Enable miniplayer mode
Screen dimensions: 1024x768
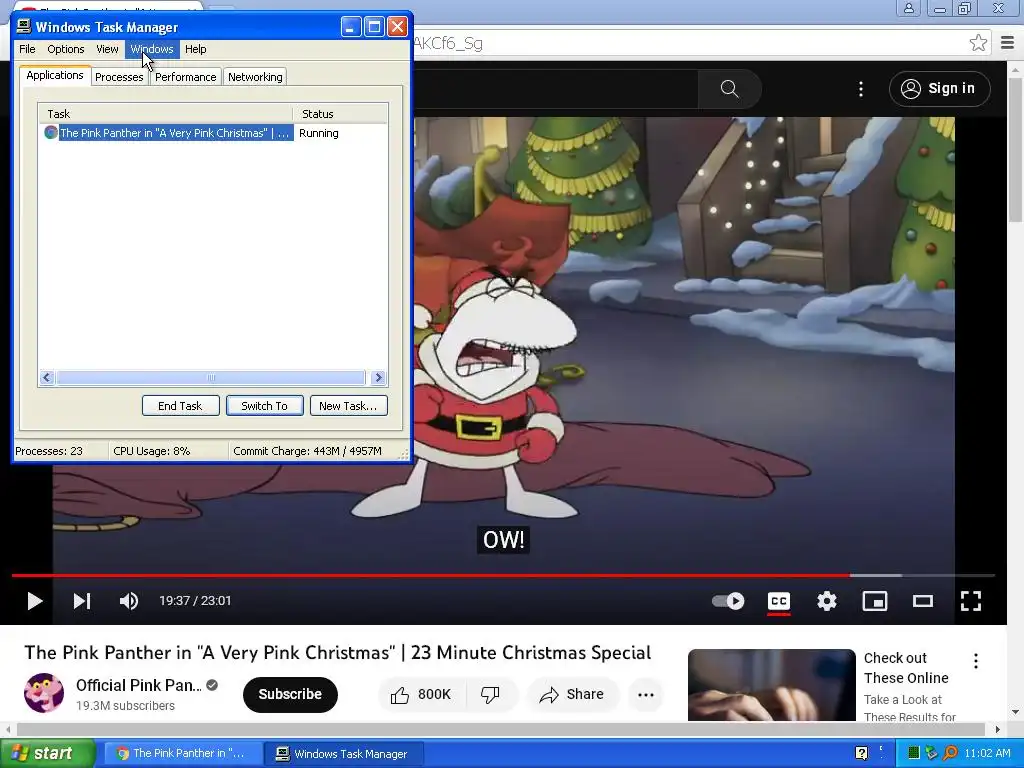(875, 601)
